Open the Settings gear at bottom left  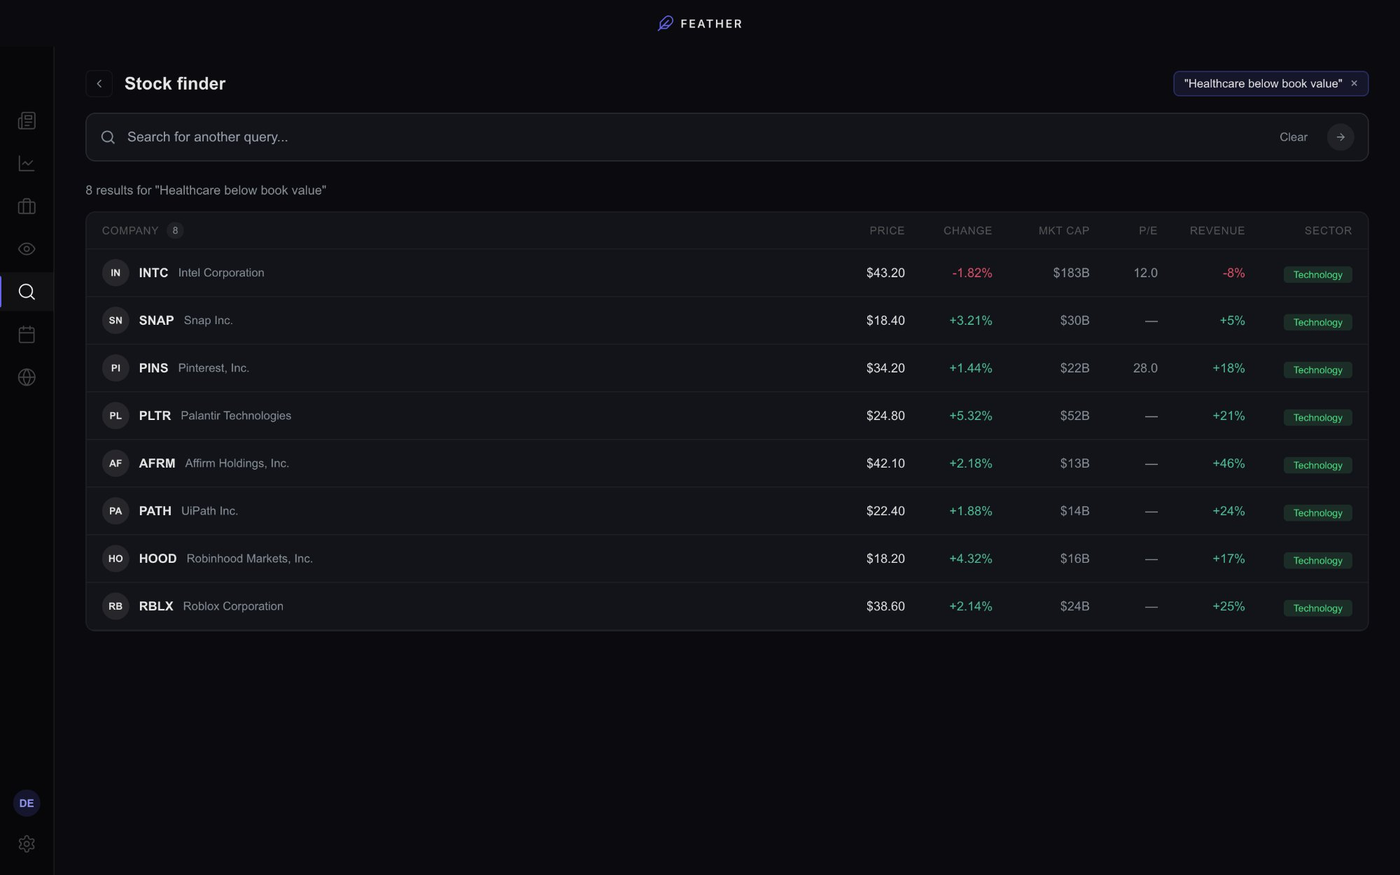click(26, 844)
